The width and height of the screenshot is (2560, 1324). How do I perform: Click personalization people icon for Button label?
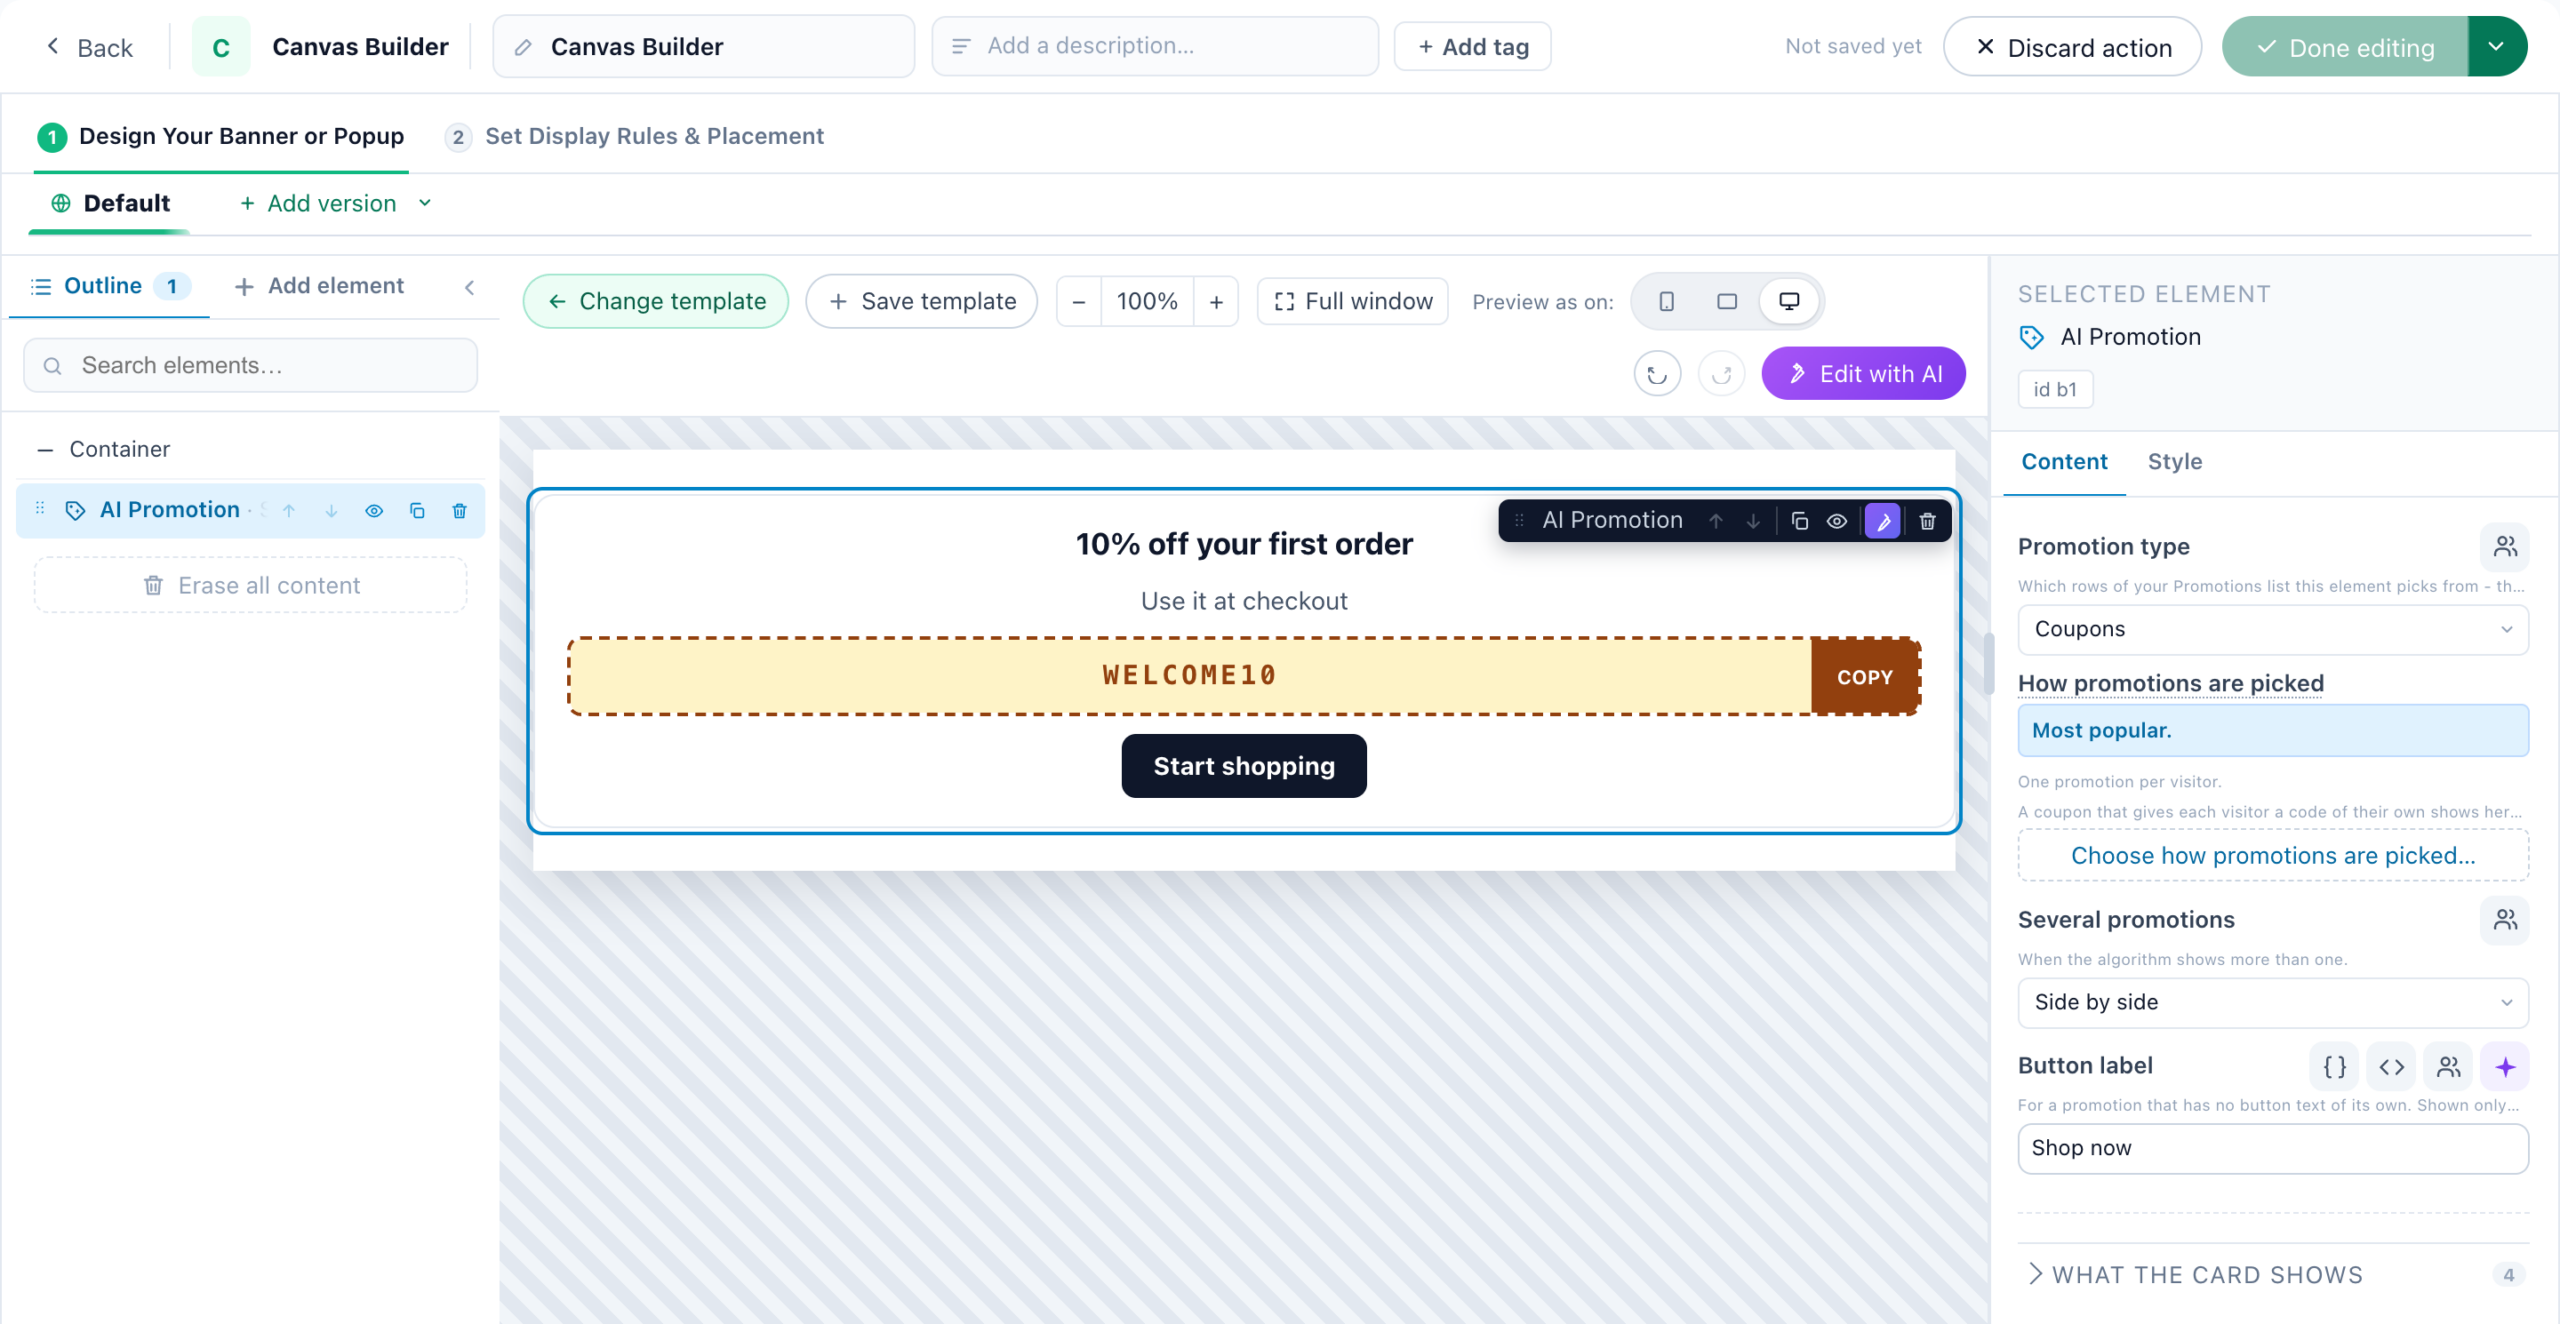(2449, 1066)
